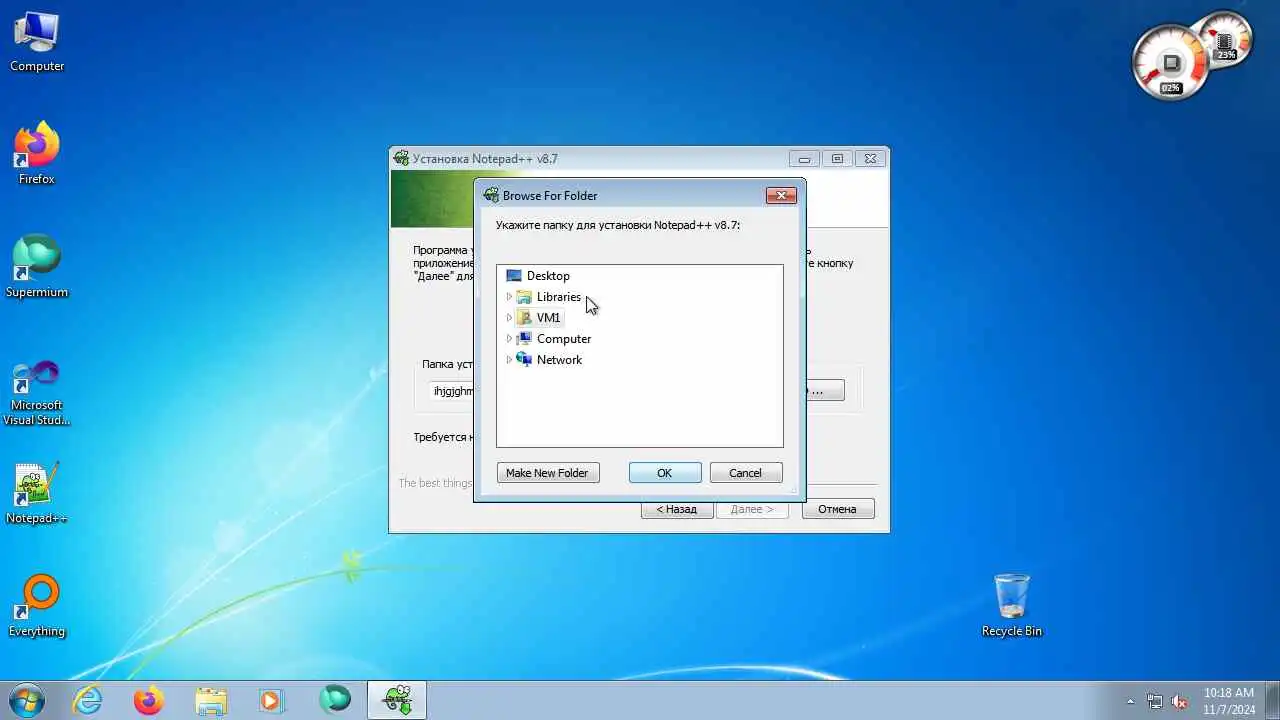Open Windows Explorer from the taskbar
The image size is (1280, 720).
[x=210, y=700]
